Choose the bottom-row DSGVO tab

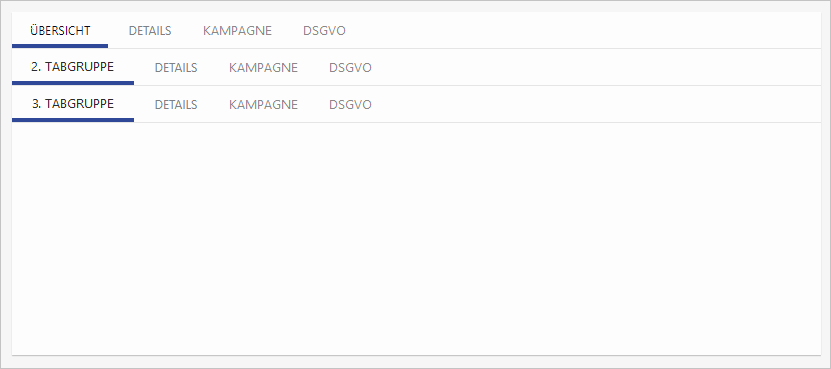(x=350, y=105)
